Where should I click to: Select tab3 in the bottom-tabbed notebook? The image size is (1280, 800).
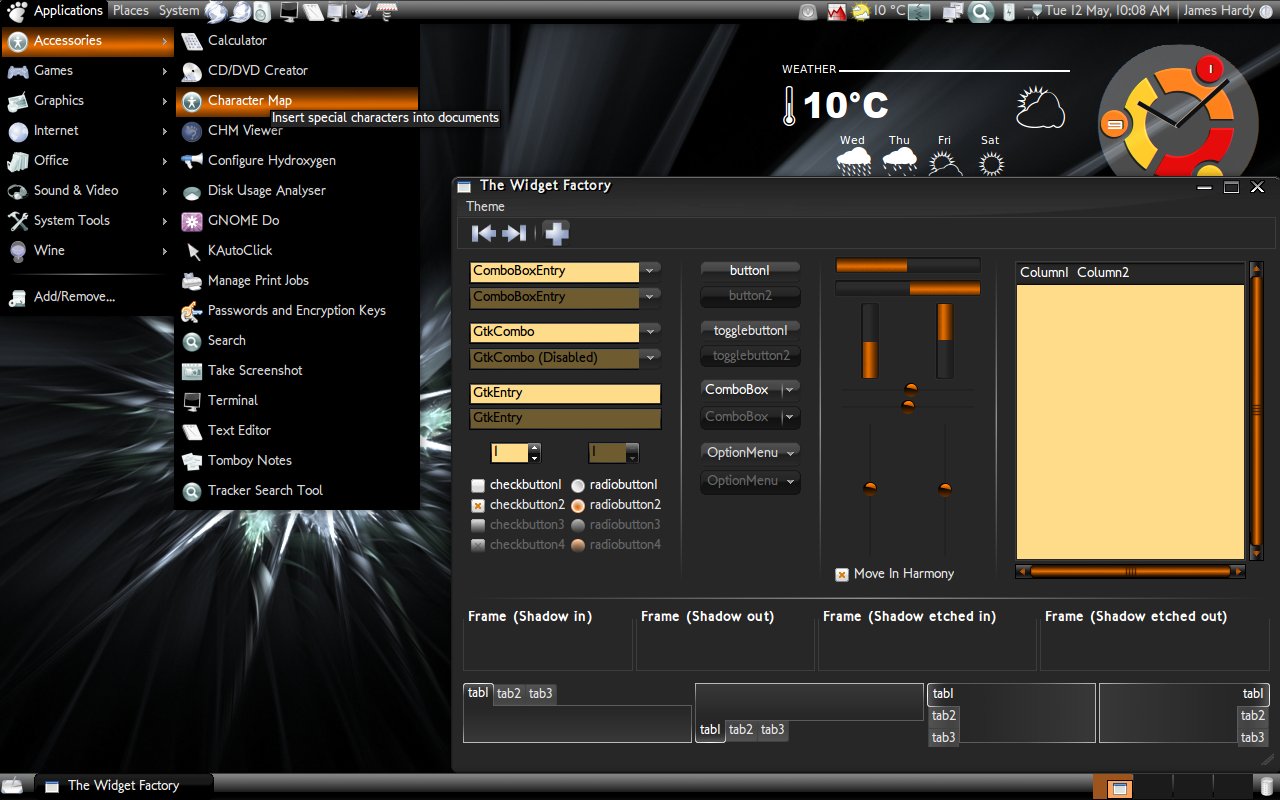[772, 730]
